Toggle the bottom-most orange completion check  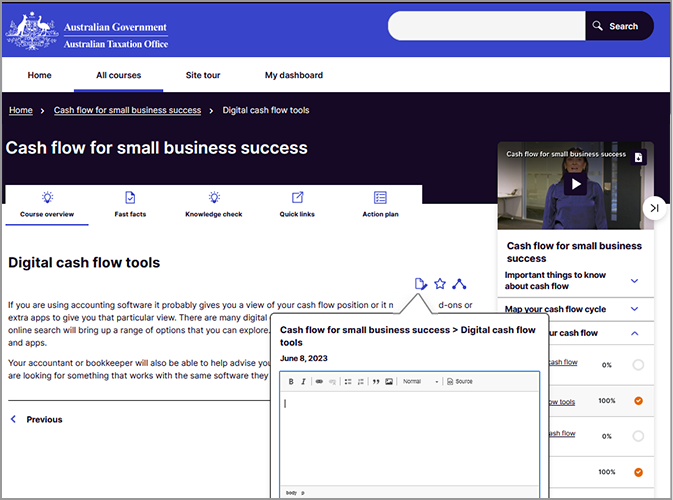point(639,472)
